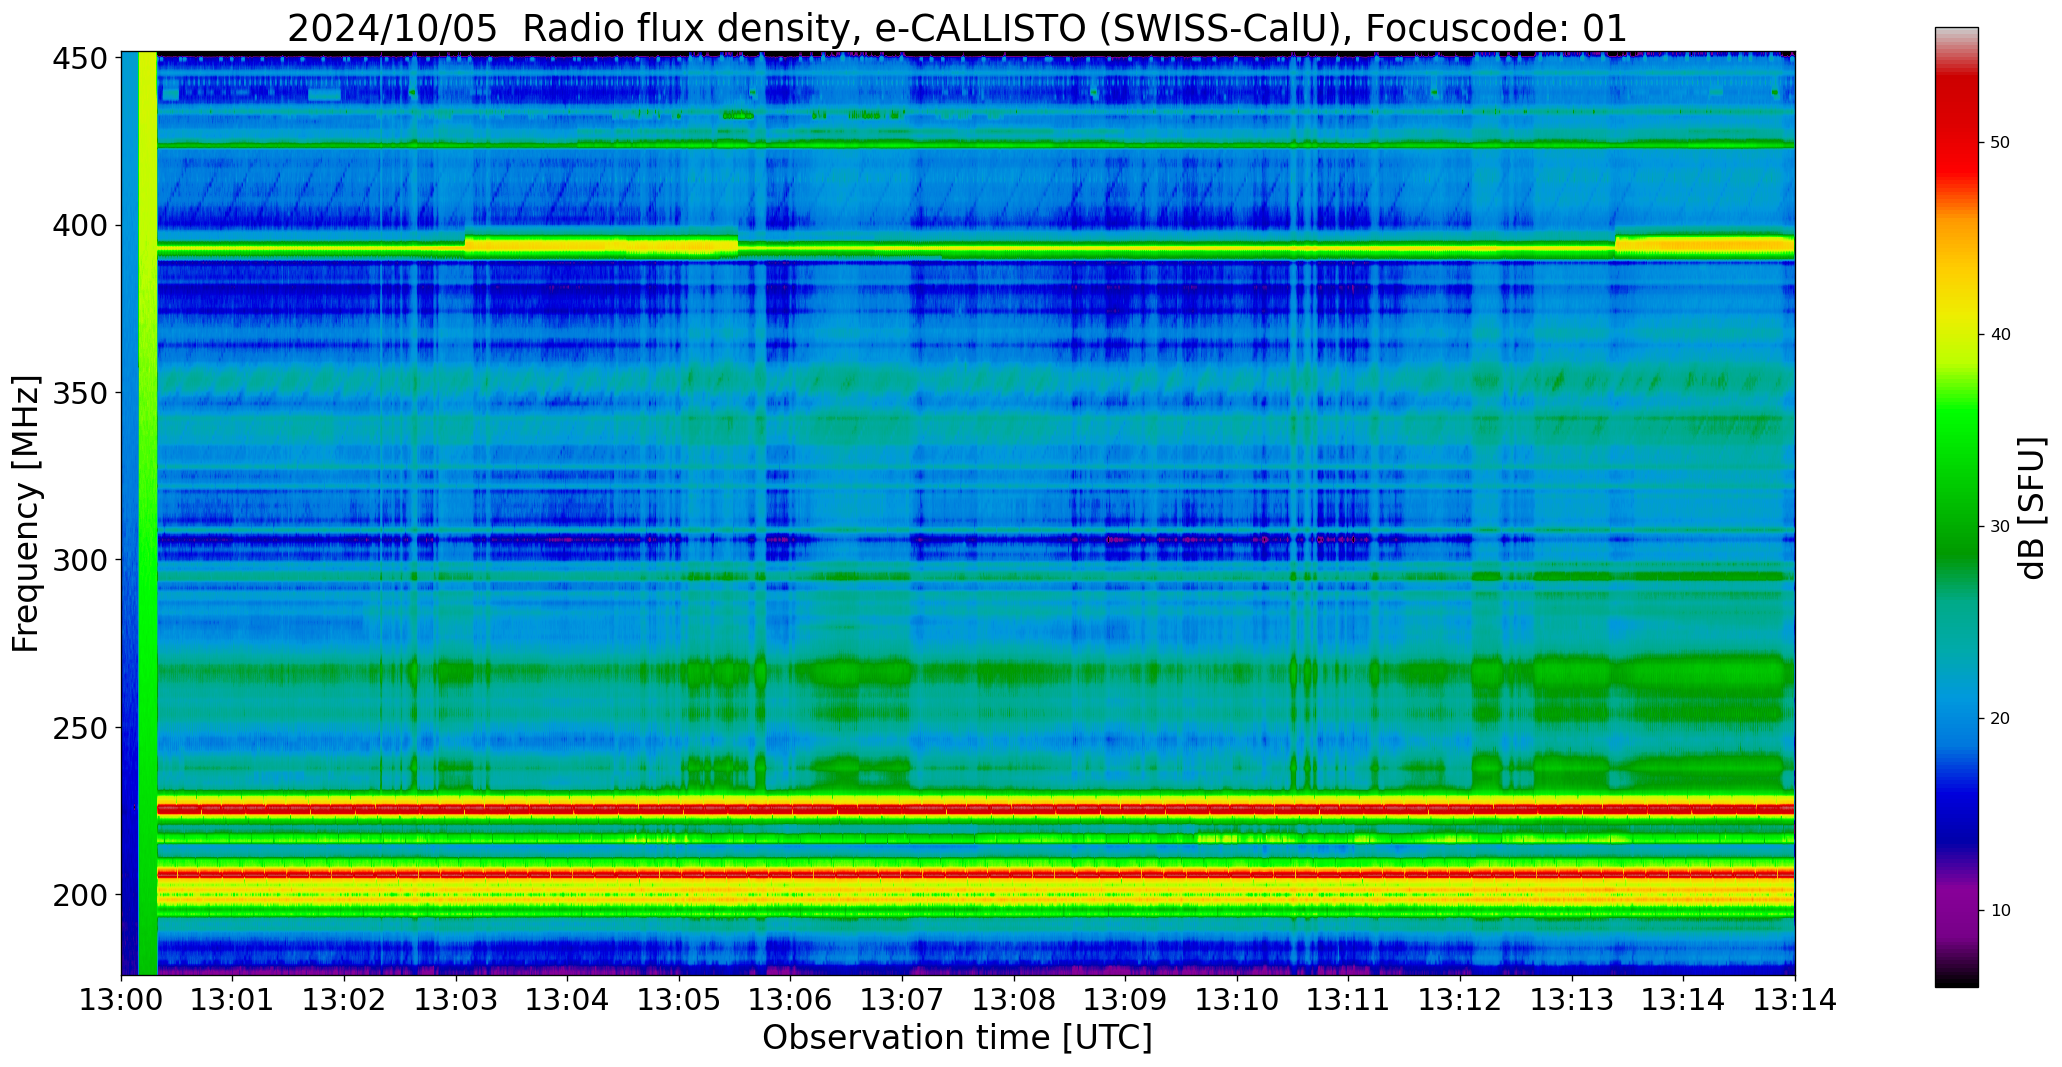Click the 13:10 time tick label
Screen dimensions: 2062x1067
(x=1237, y=1000)
